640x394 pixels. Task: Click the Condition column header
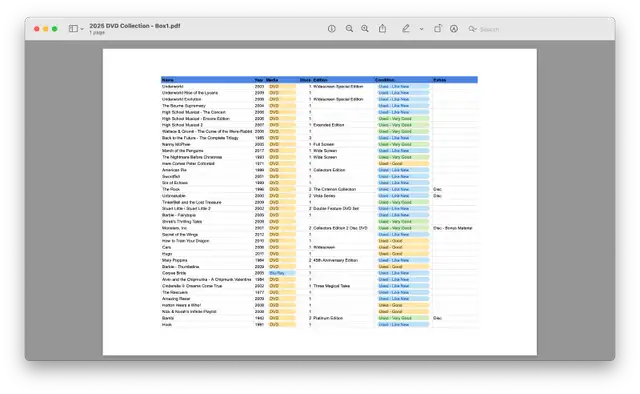[x=385, y=80]
